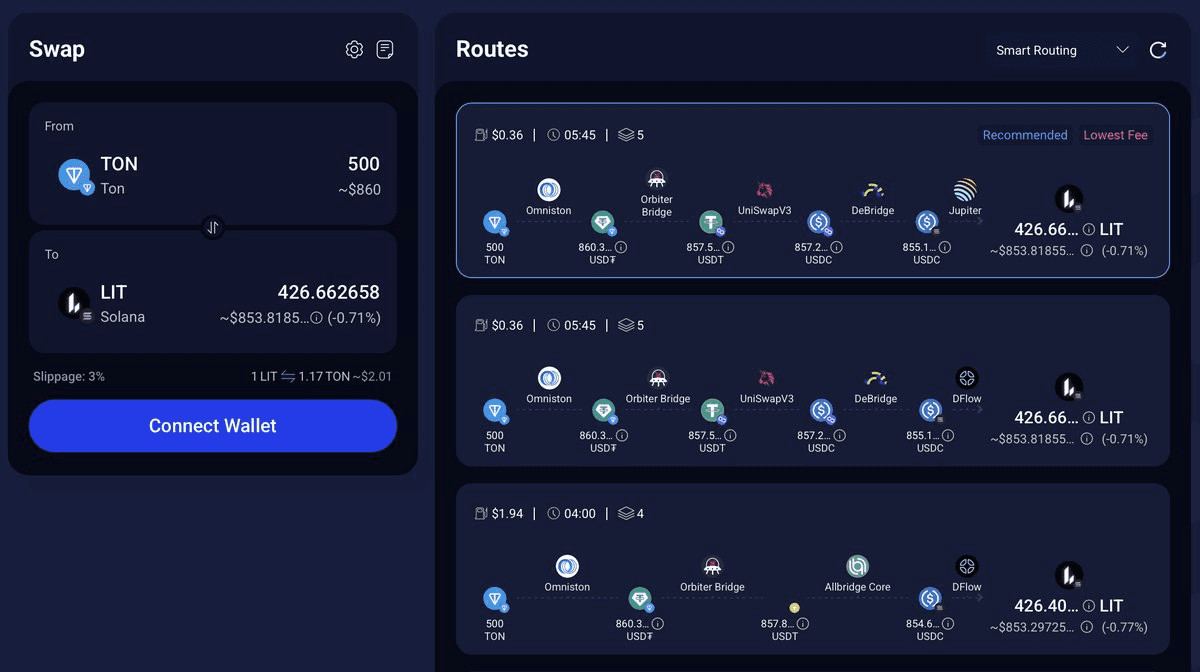
Task: Select the Jupiter protocol icon
Action: (963, 191)
